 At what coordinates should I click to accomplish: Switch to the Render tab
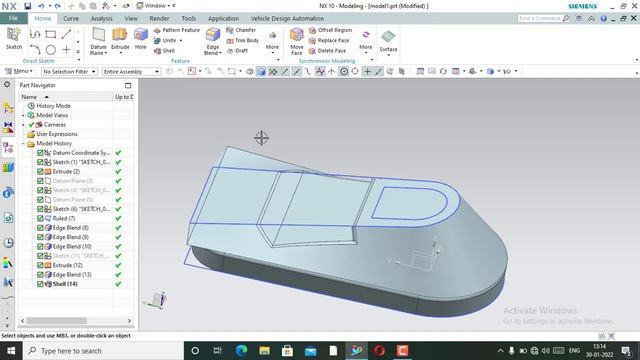coord(159,18)
